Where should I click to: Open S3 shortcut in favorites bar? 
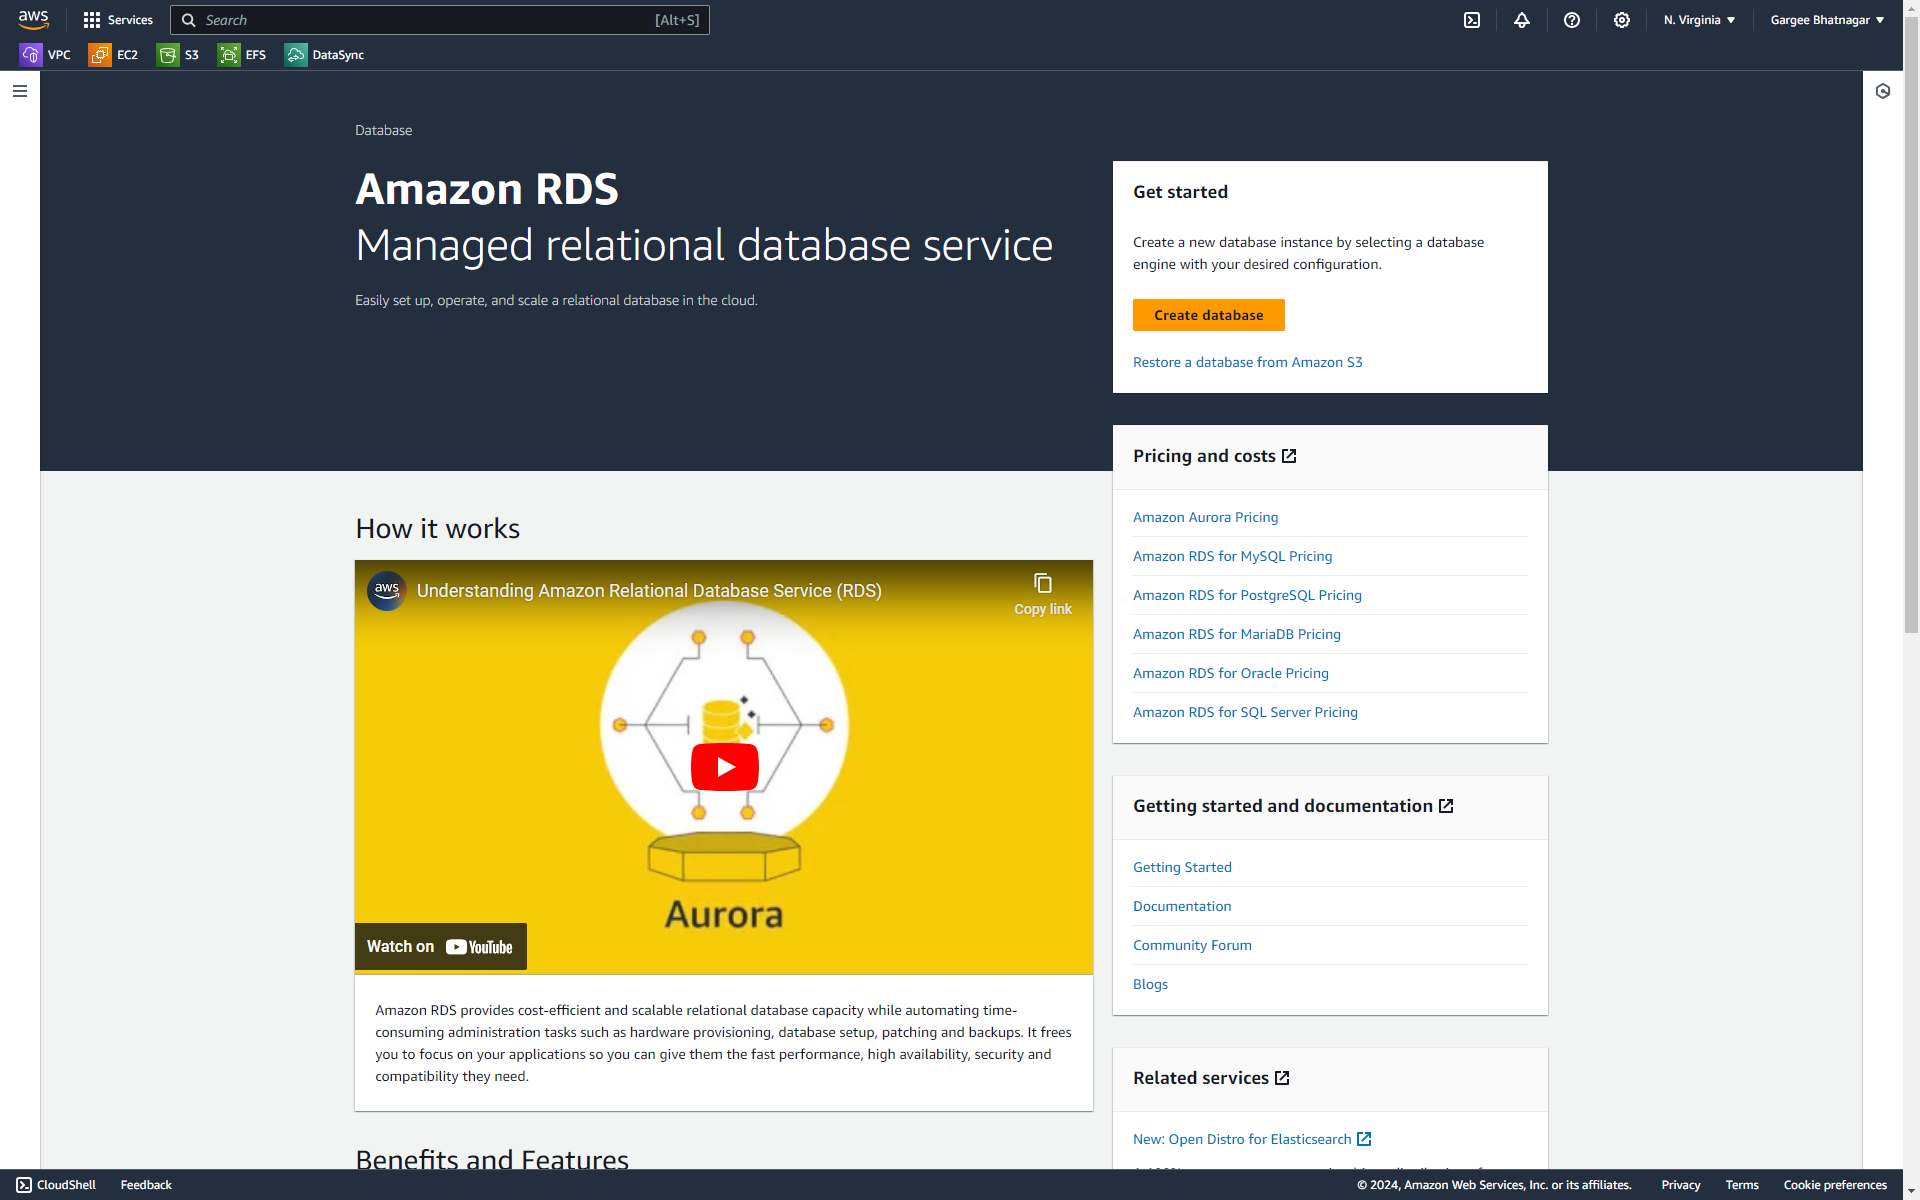coord(179,55)
